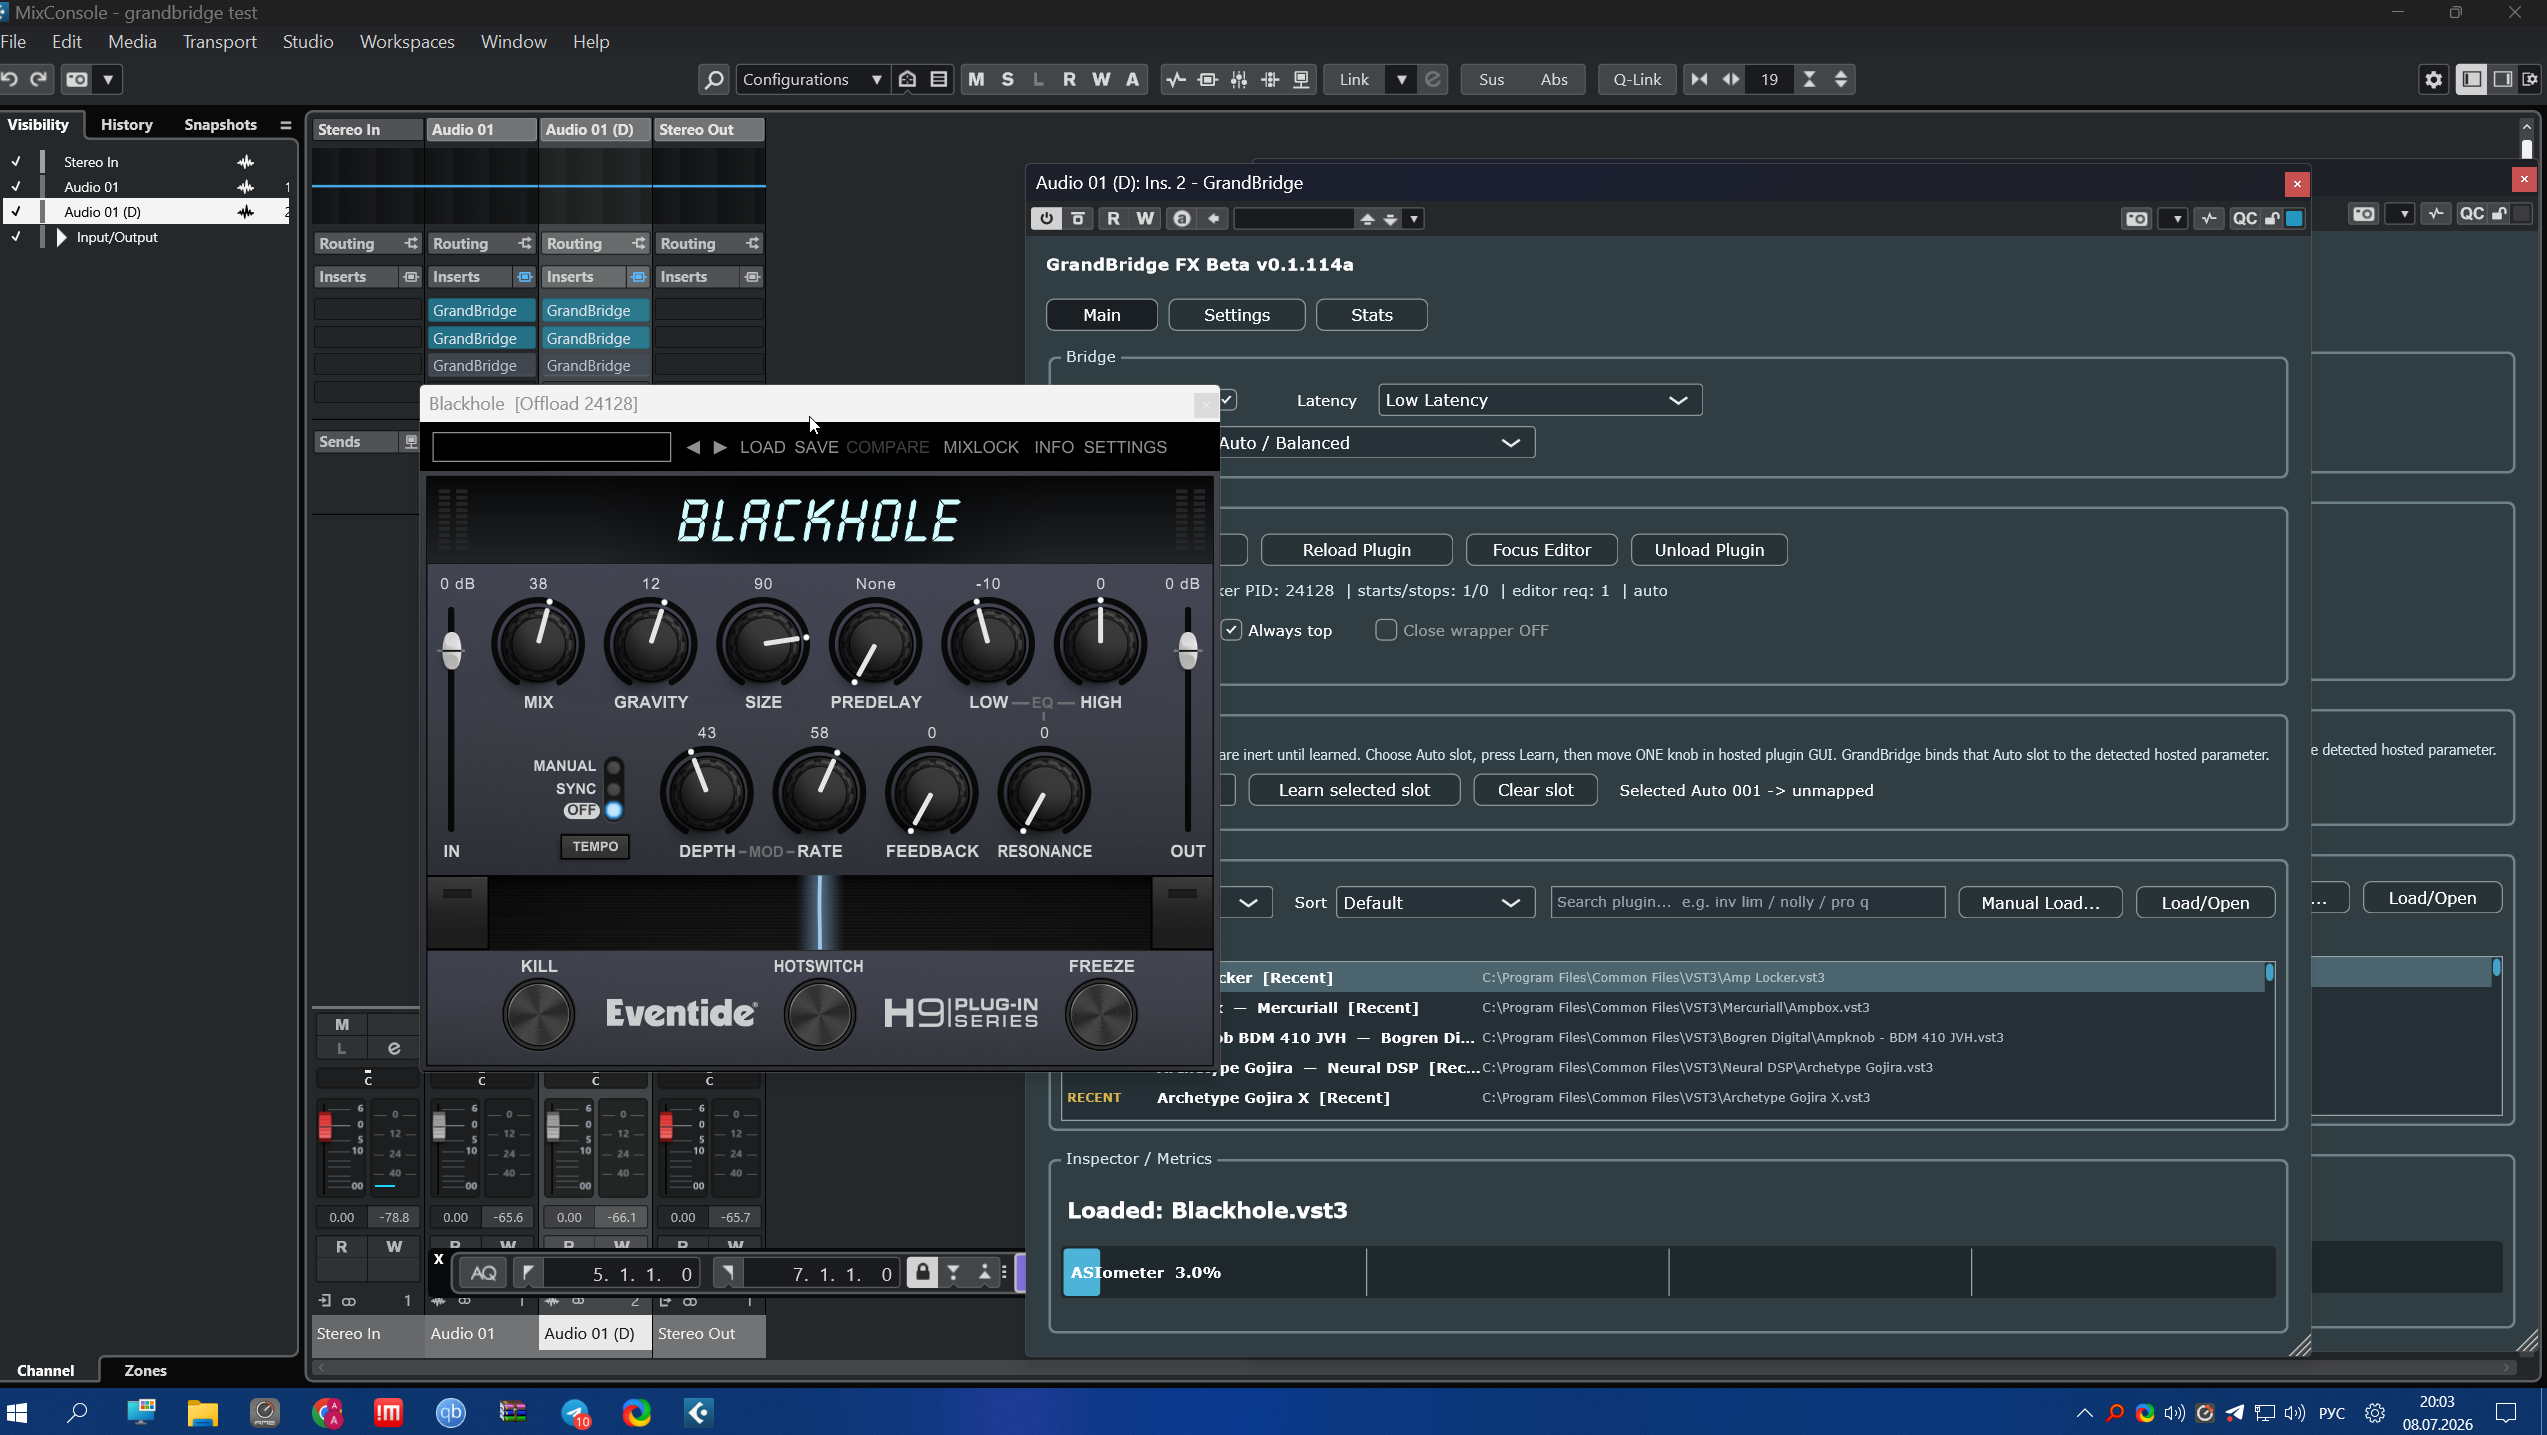Open File Explorer from the taskbar
Screen dimensions: 2547x1435
[203, 1412]
